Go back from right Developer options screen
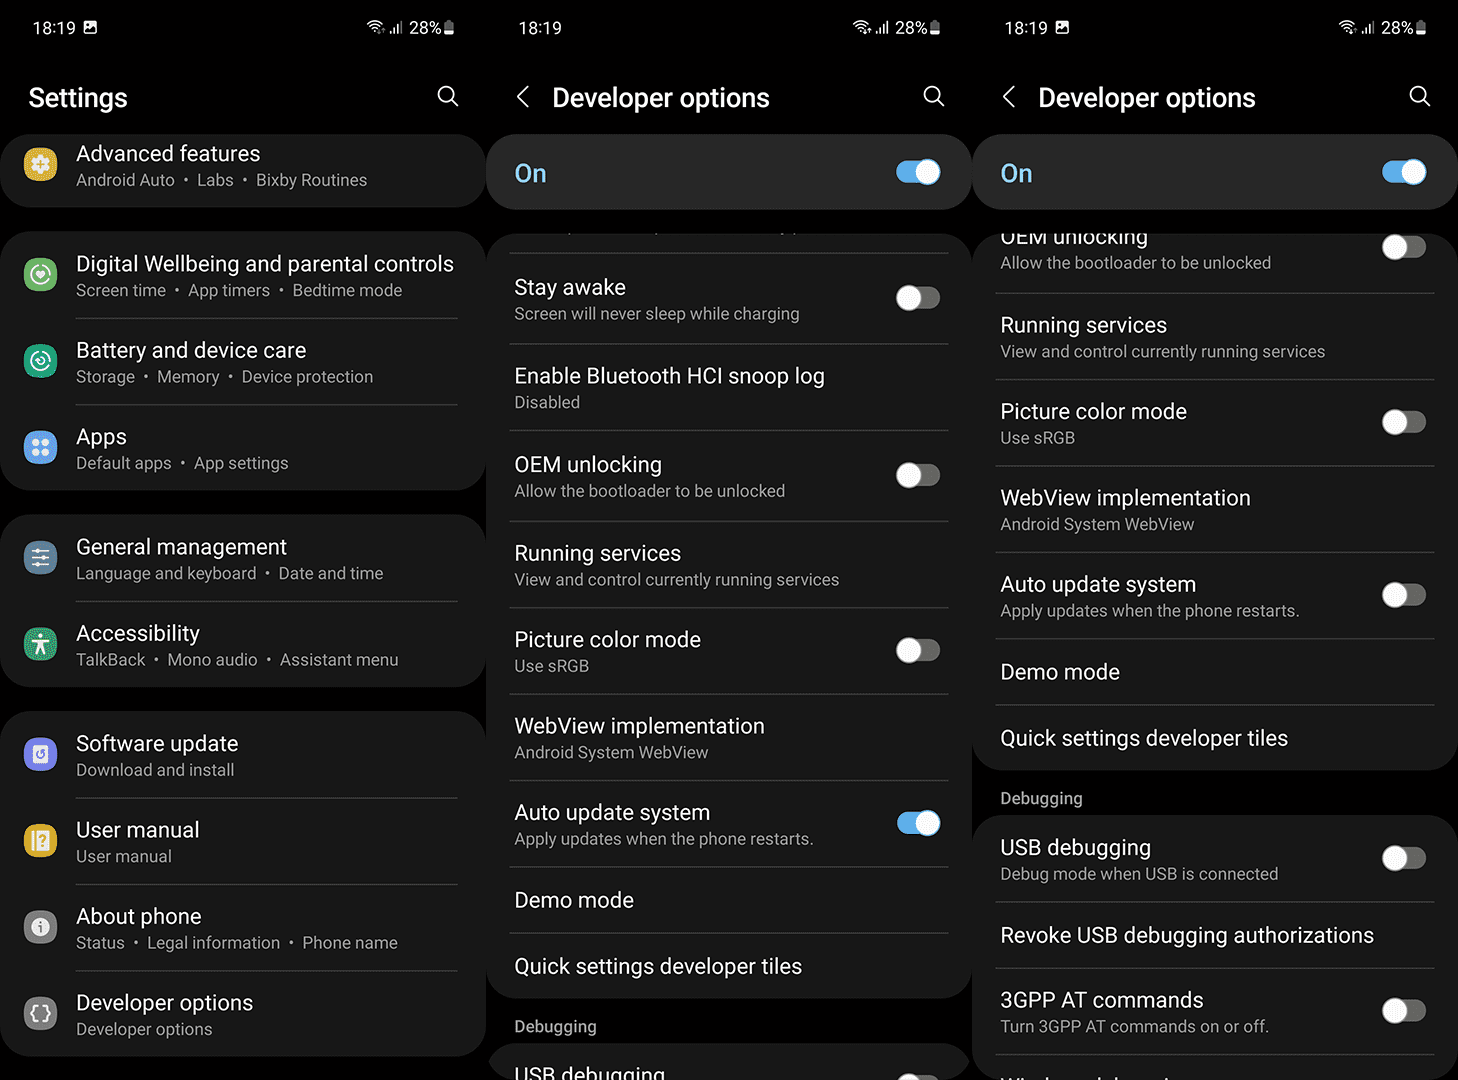This screenshot has width=1458, height=1080. (x=1009, y=96)
